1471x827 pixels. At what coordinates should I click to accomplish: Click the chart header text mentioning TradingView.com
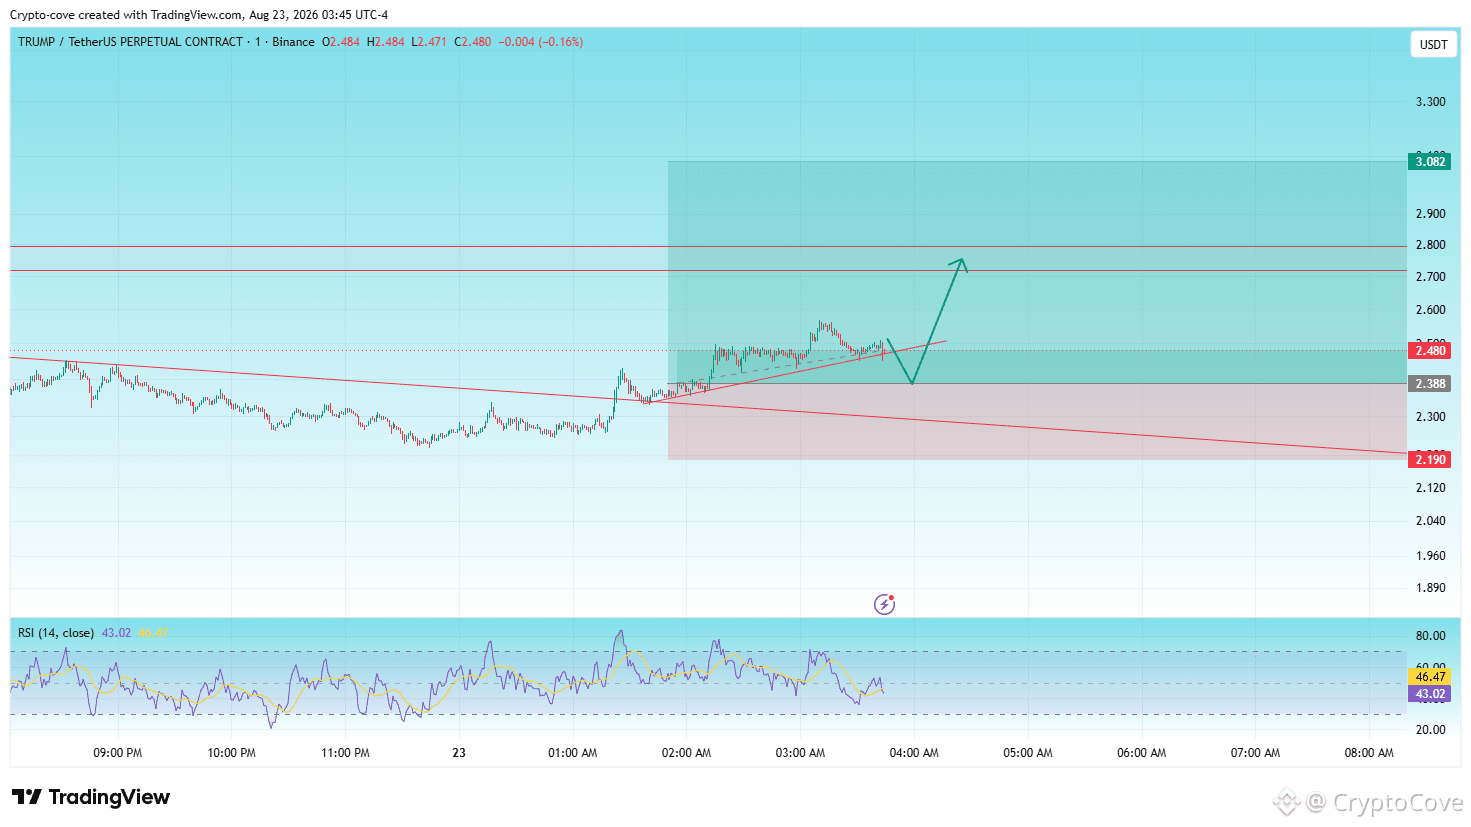point(199,15)
